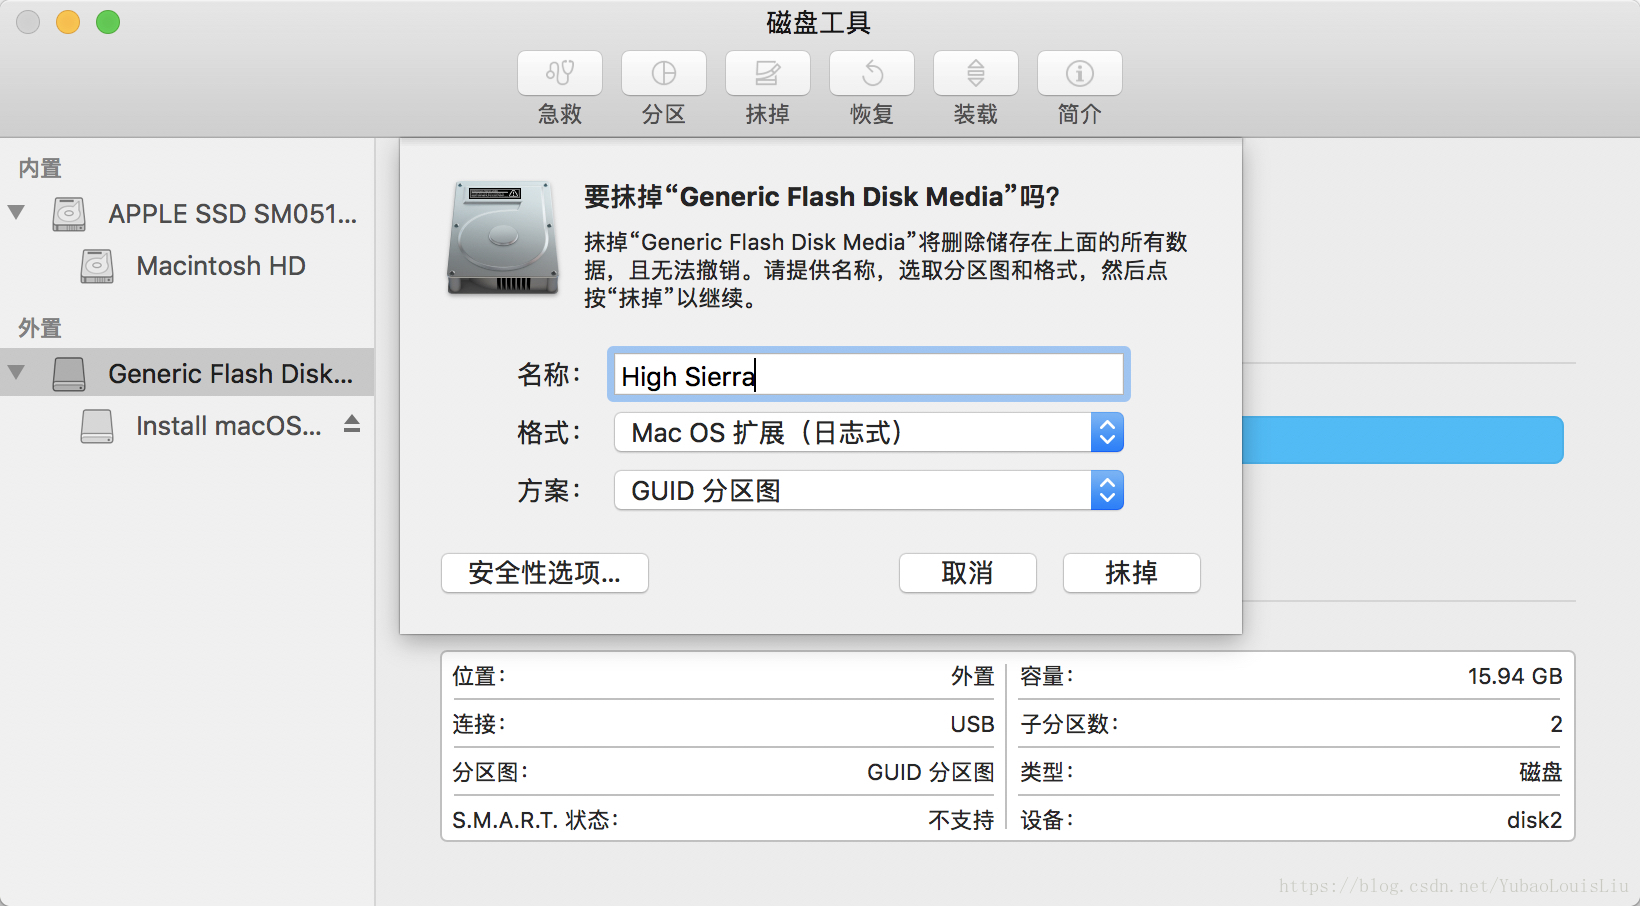
Task: Click the GUID 分区图 value in info table
Action: 930,772
